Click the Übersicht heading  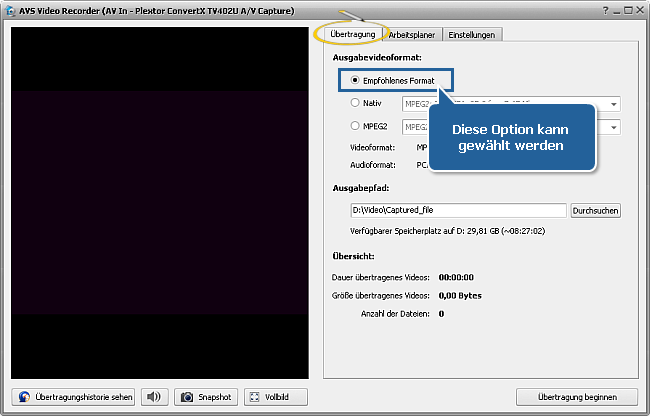353,256
